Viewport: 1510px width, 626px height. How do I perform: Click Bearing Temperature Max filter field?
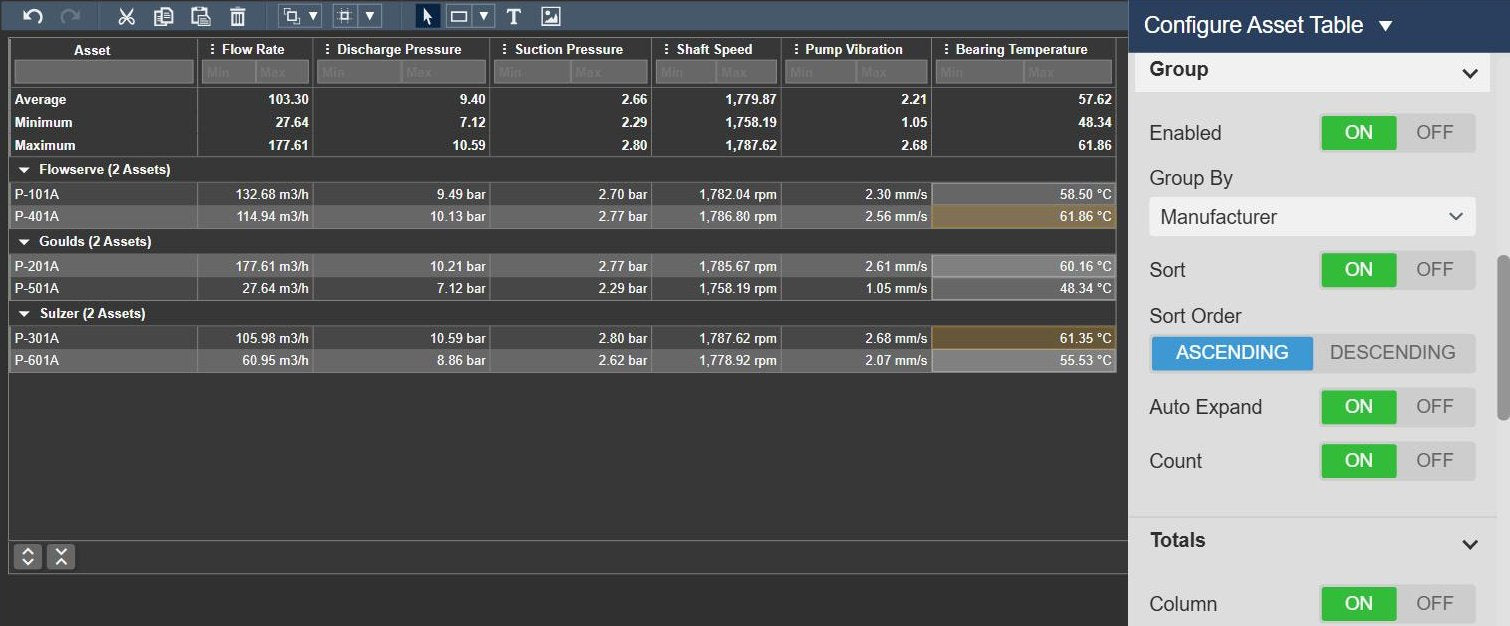[1067, 72]
